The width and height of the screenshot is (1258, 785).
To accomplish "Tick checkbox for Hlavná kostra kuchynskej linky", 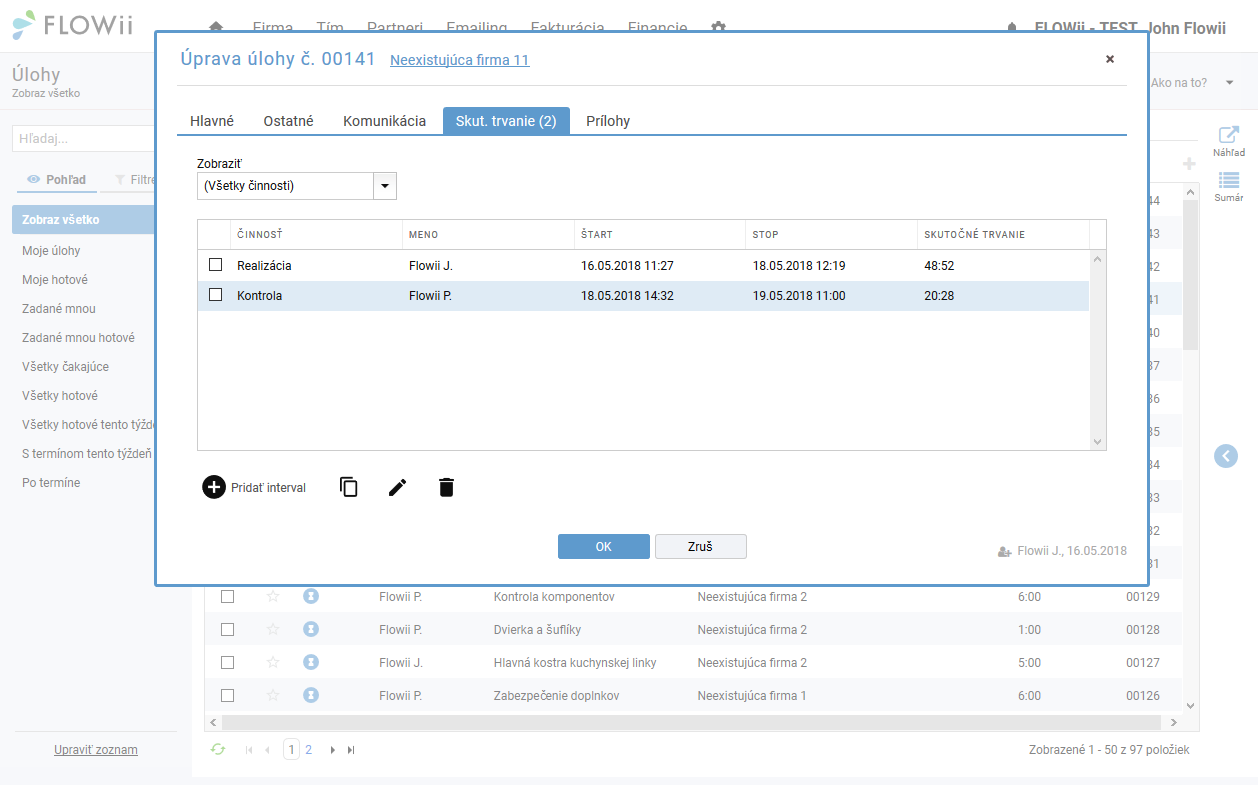I will (227, 662).
